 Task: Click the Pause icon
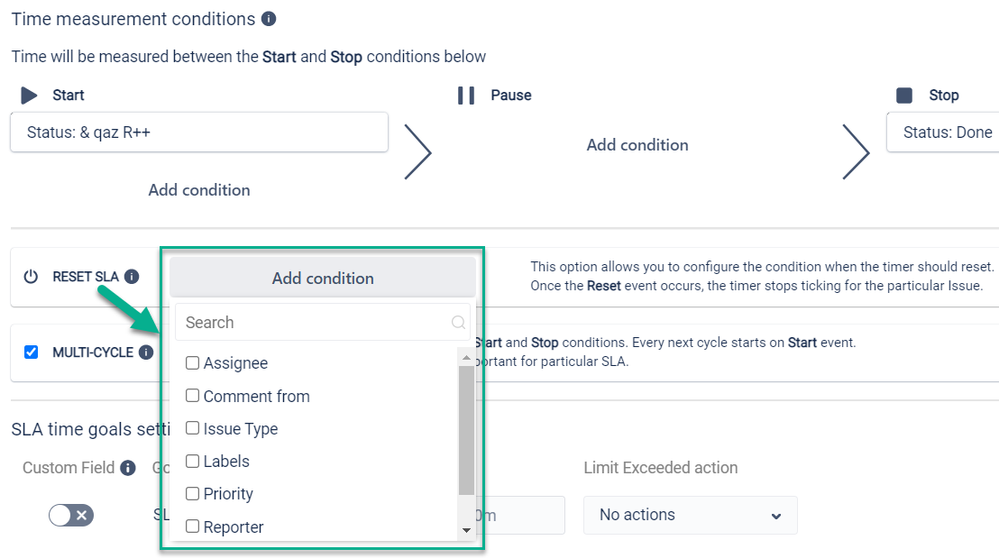(x=466, y=95)
